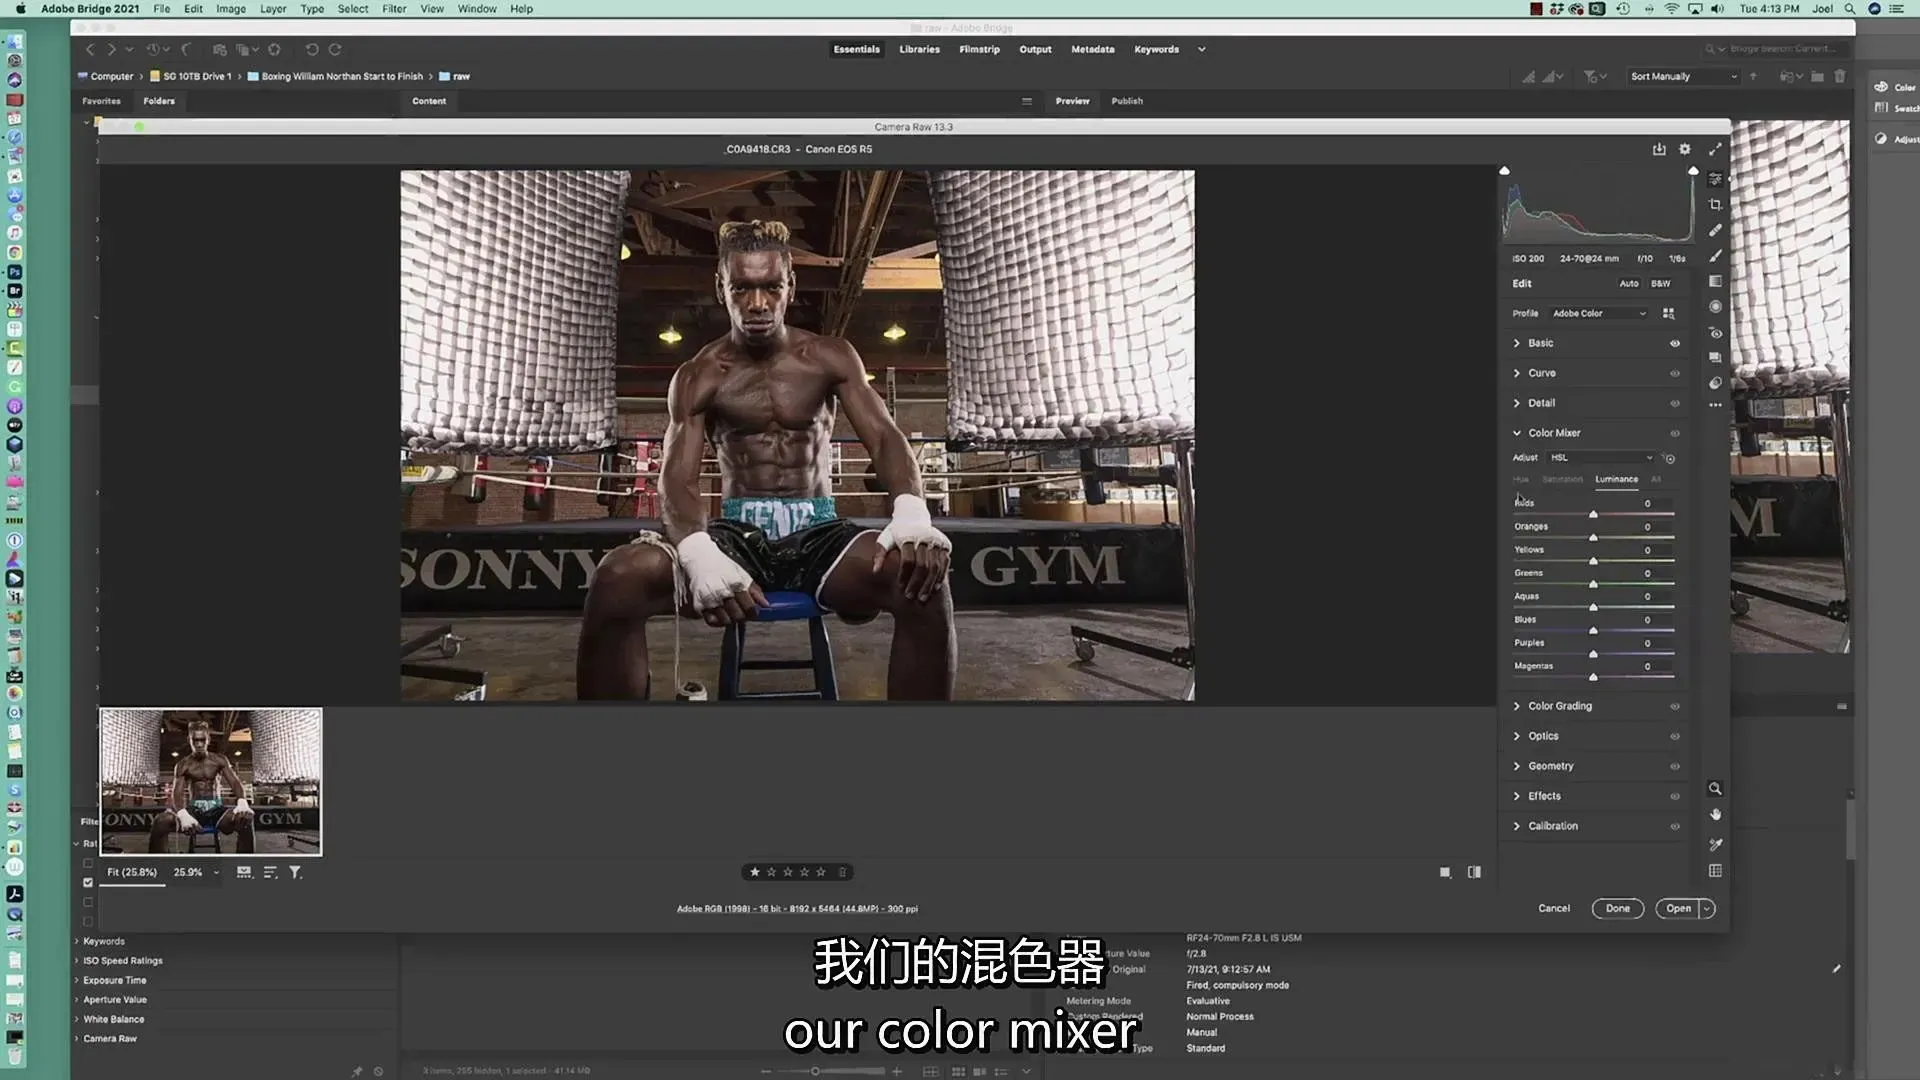Screen dimensions: 1920x1080
Task: Toggle before/after view split icon
Action: coord(1474,872)
